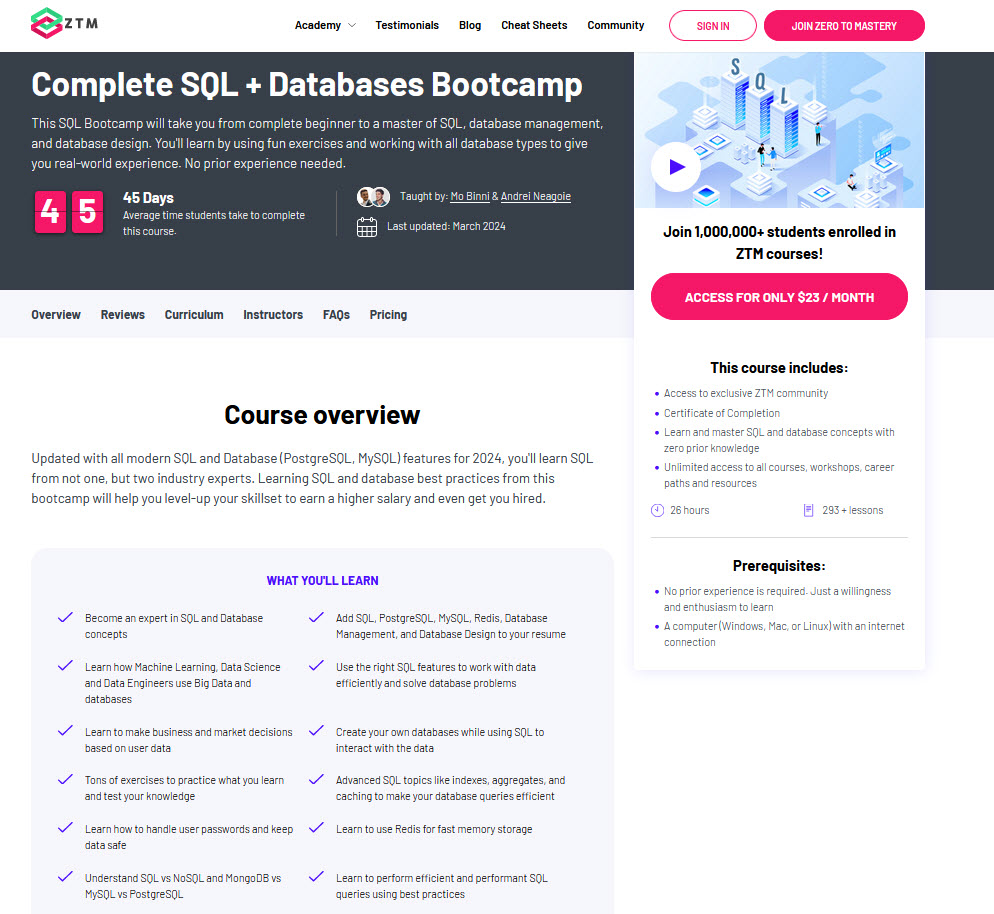Click checkmark beside 'Use the right SQL features'

[316, 666]
